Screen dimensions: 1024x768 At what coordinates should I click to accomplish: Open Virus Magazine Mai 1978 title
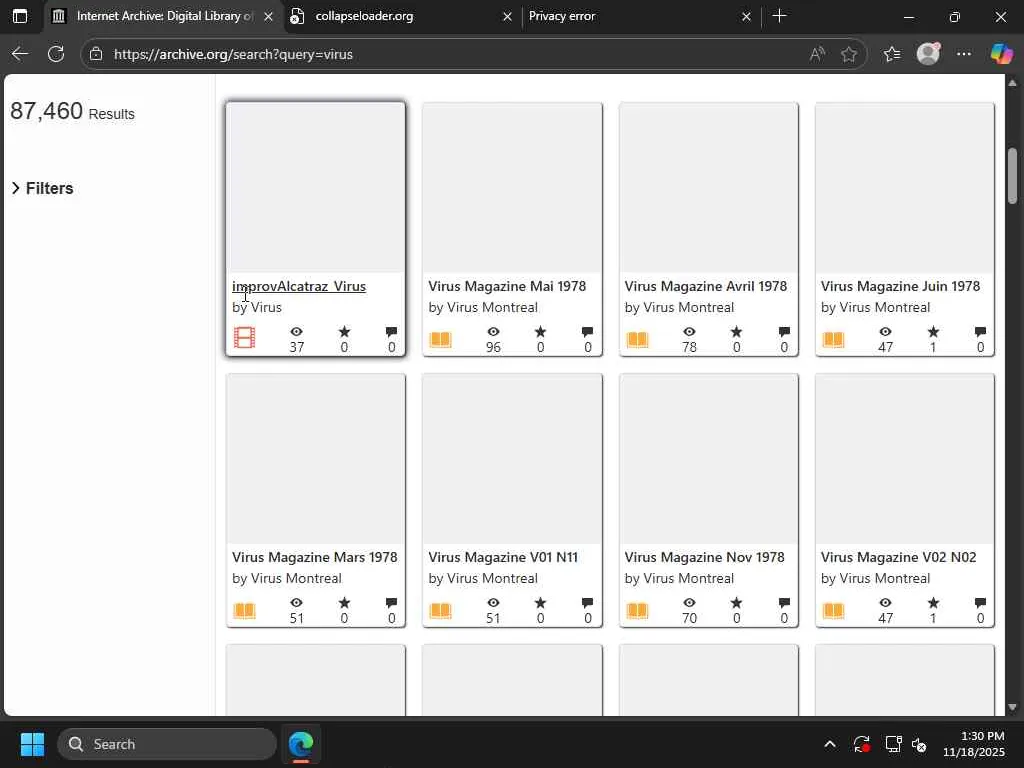(507, 286)
